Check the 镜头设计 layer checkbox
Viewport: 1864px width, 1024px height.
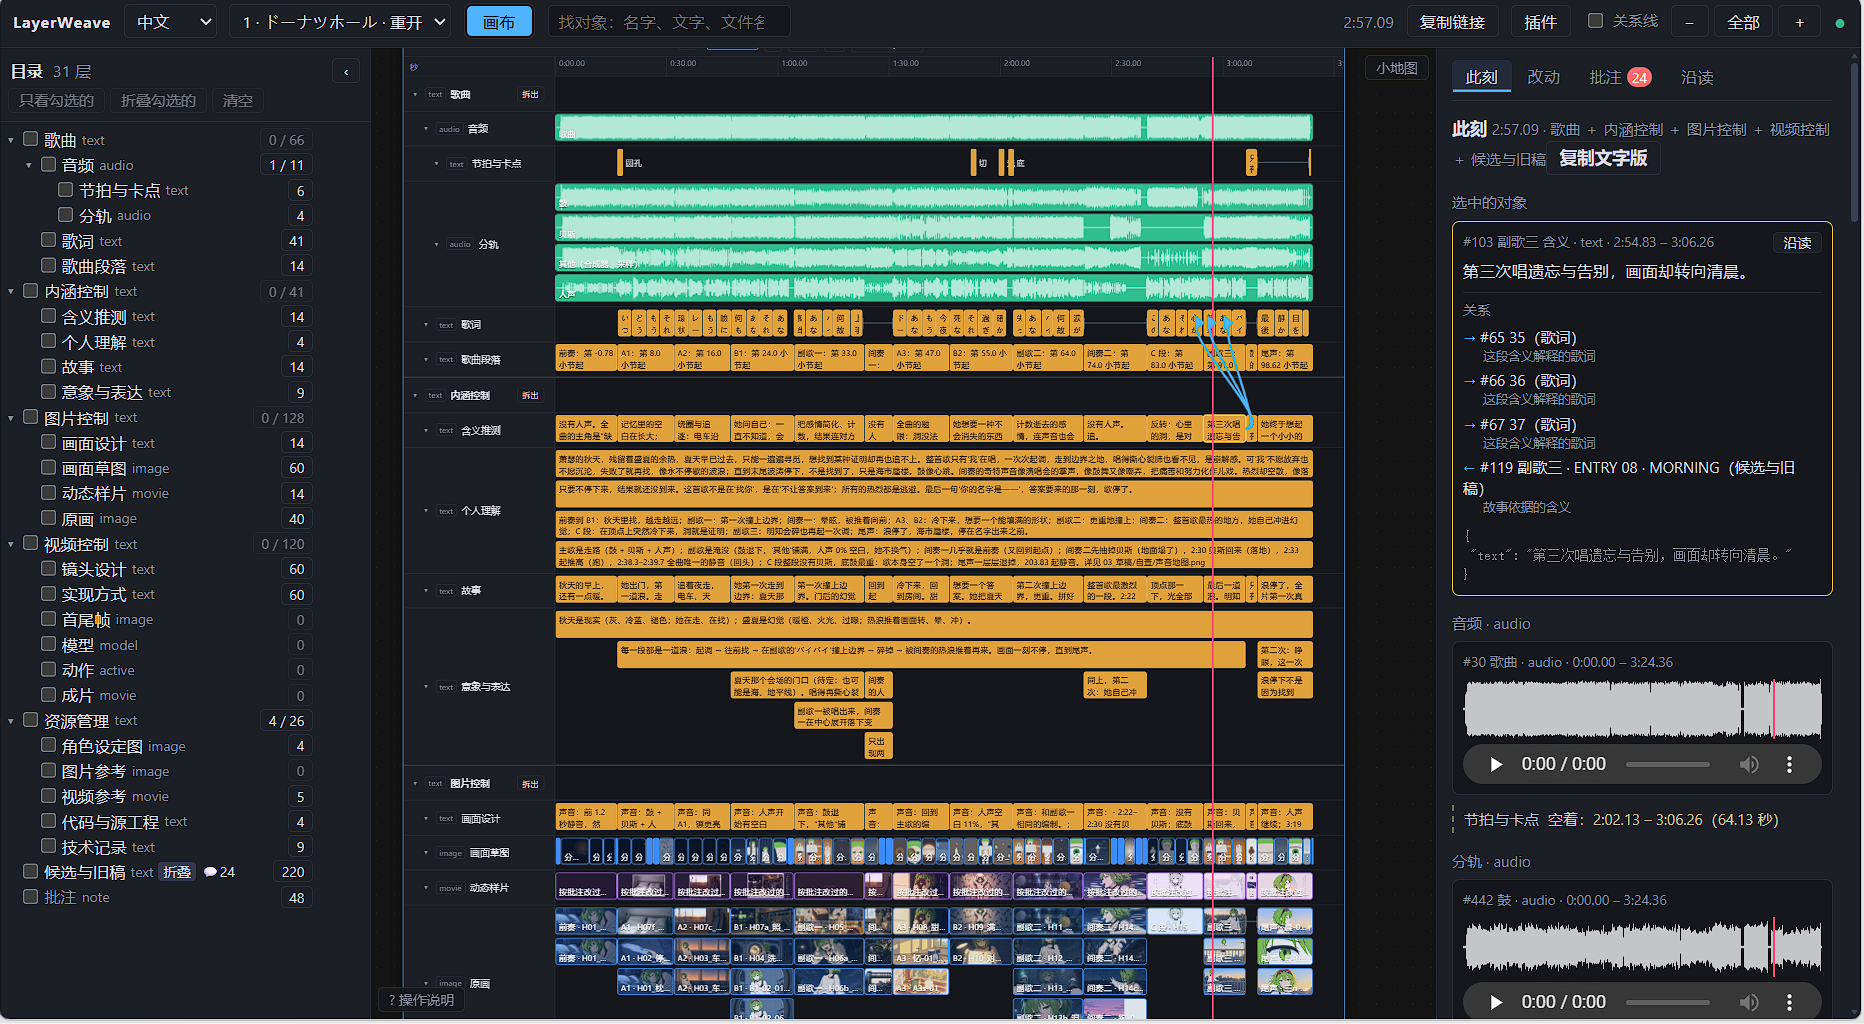48,568
